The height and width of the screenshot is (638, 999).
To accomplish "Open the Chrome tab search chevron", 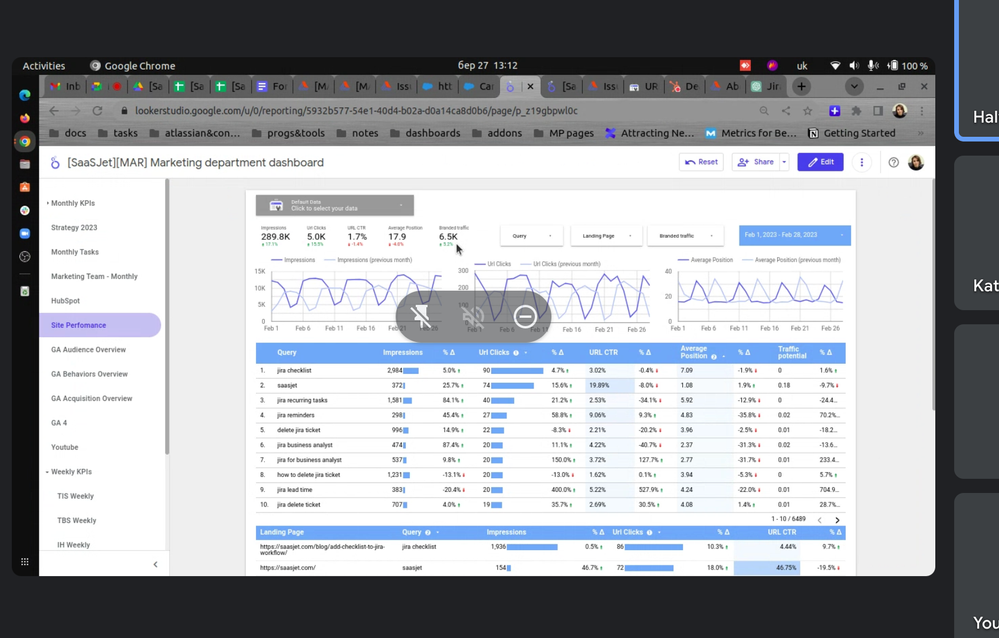I will click(854, 86).
